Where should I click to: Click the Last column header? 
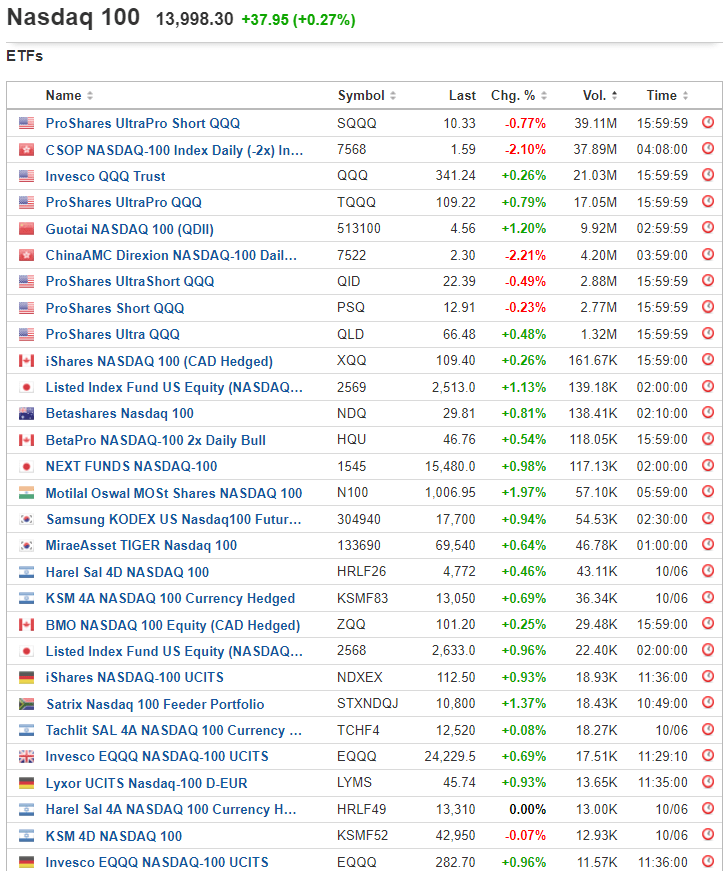click(462, 96)
